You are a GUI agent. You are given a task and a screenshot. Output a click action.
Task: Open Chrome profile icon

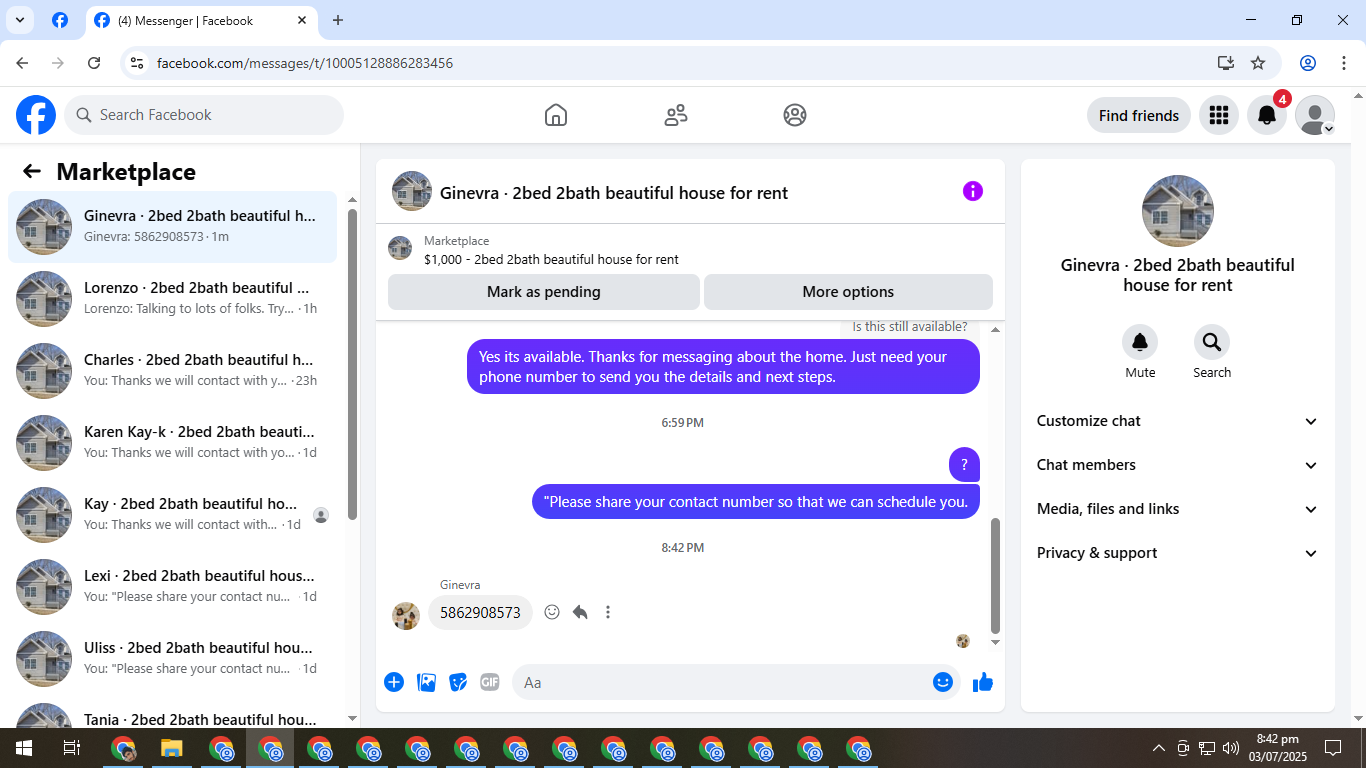tap(1308, 63)
